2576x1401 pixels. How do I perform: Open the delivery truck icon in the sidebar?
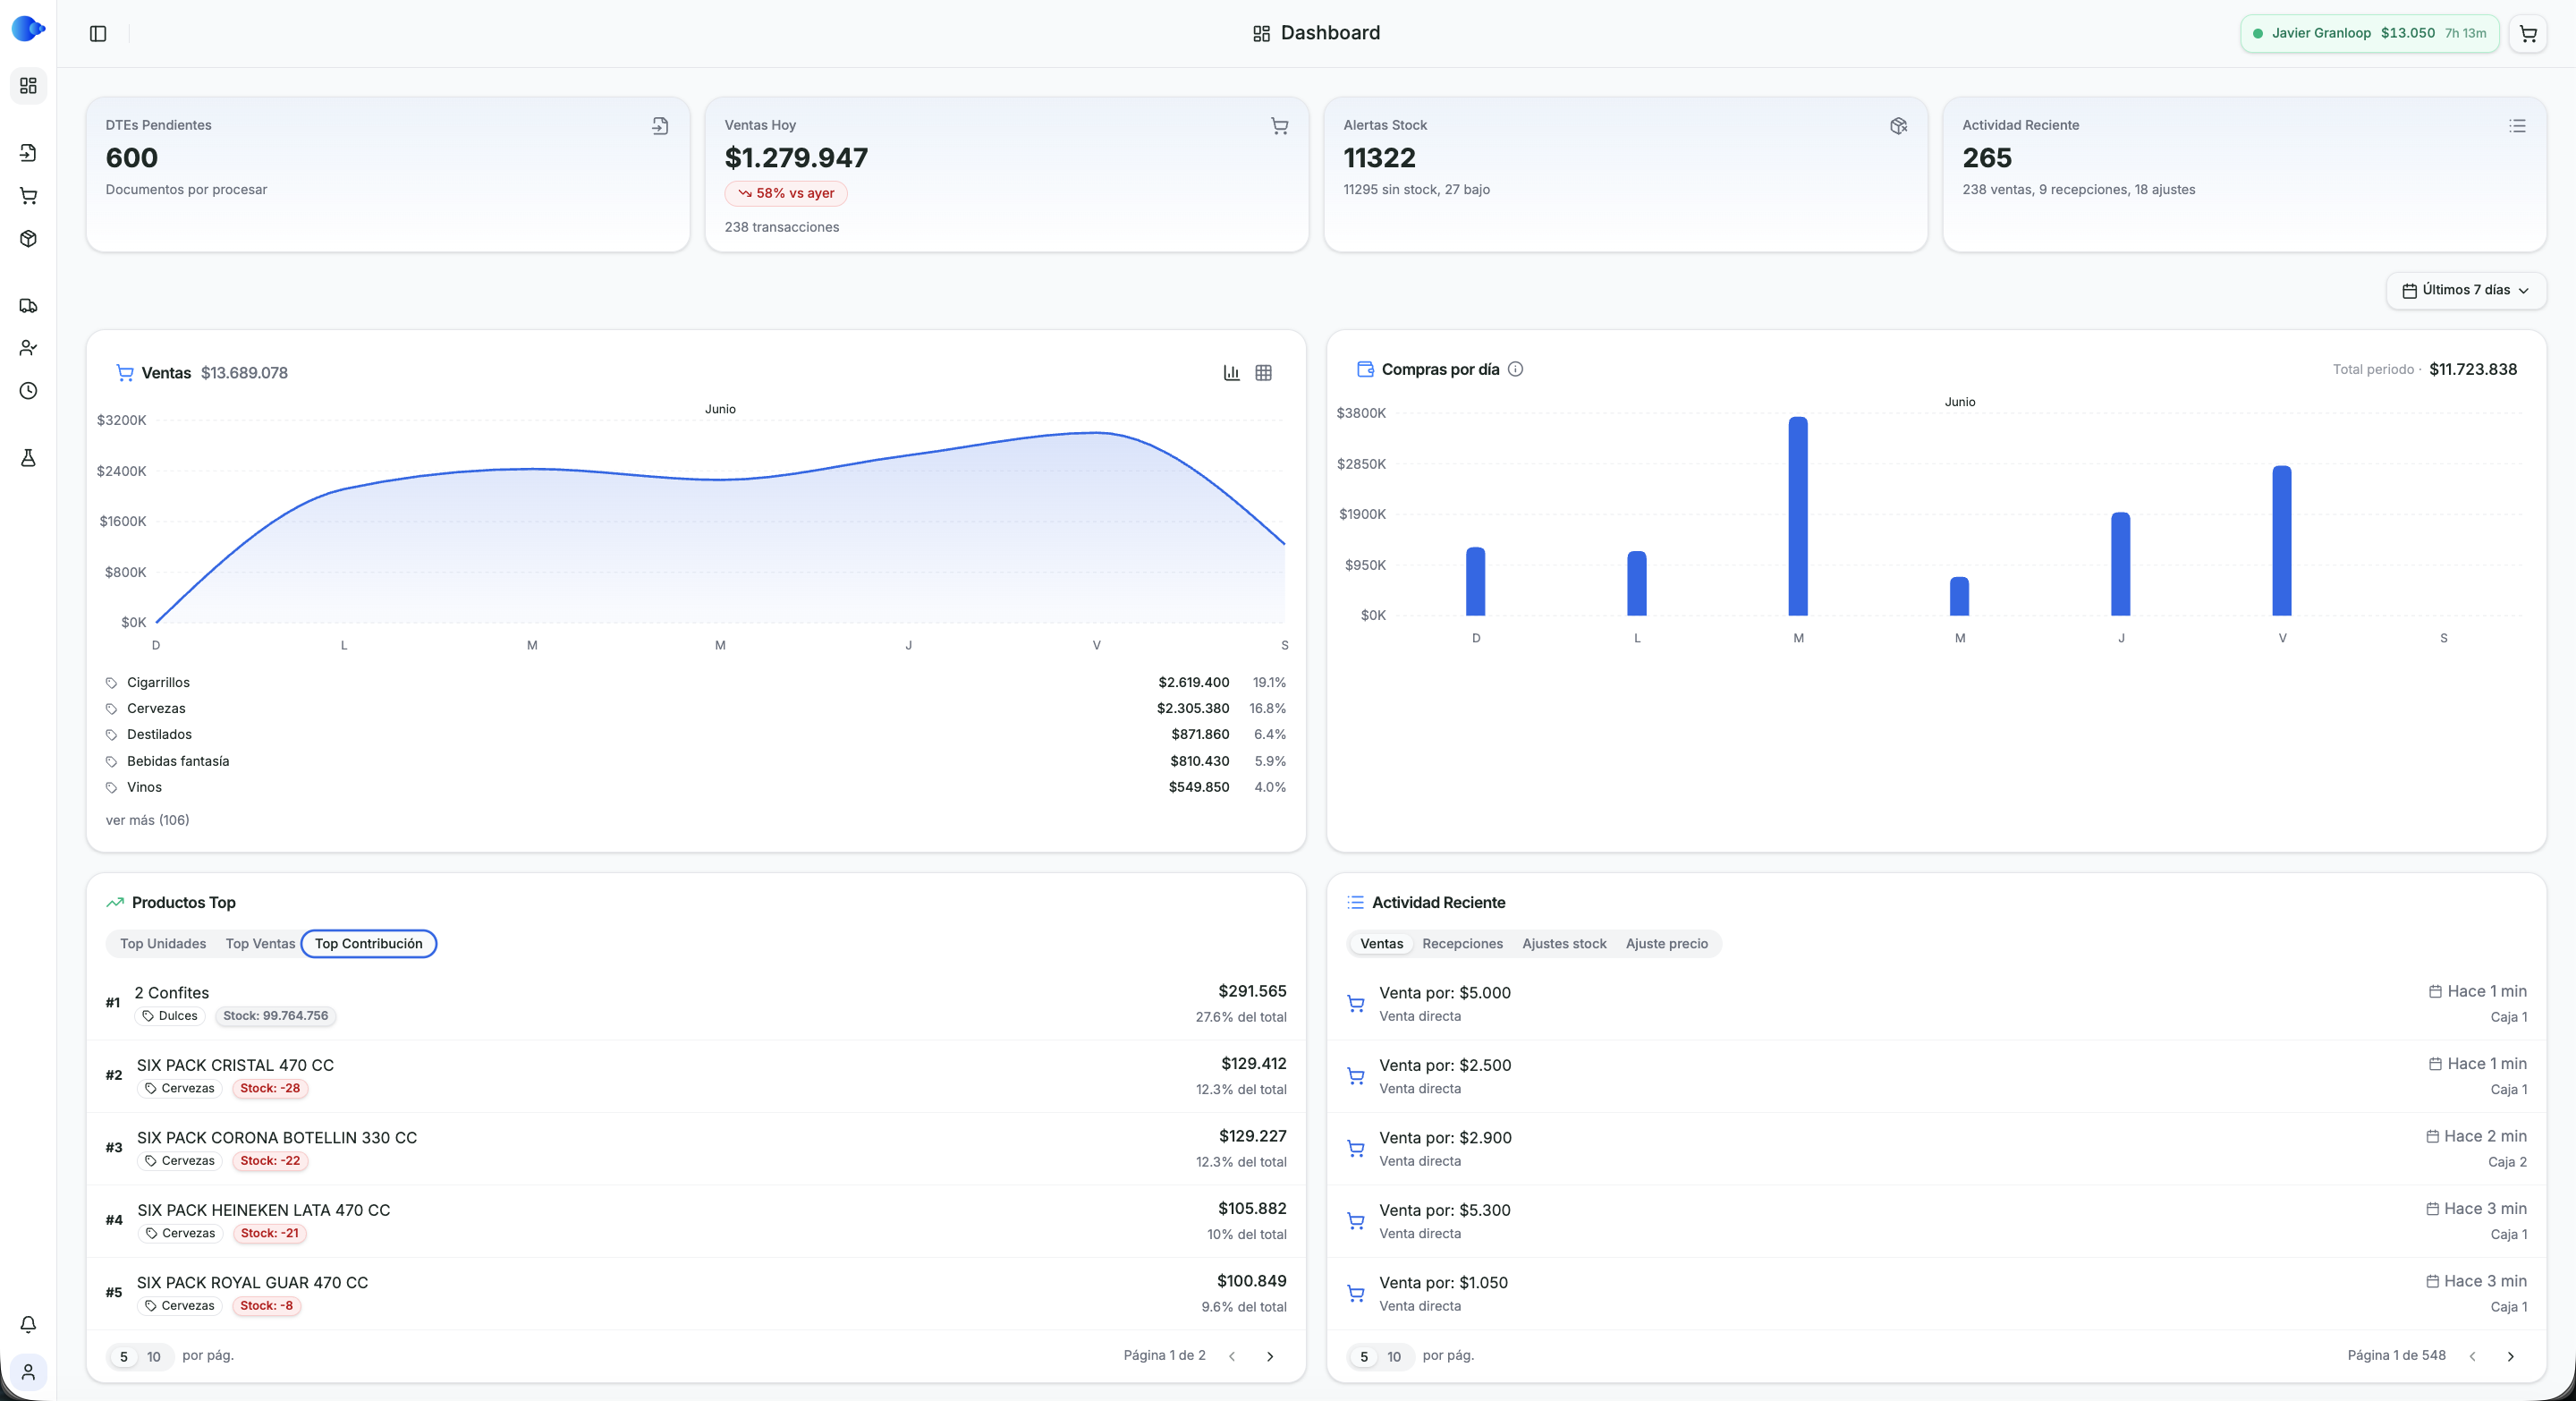[28, 305]
